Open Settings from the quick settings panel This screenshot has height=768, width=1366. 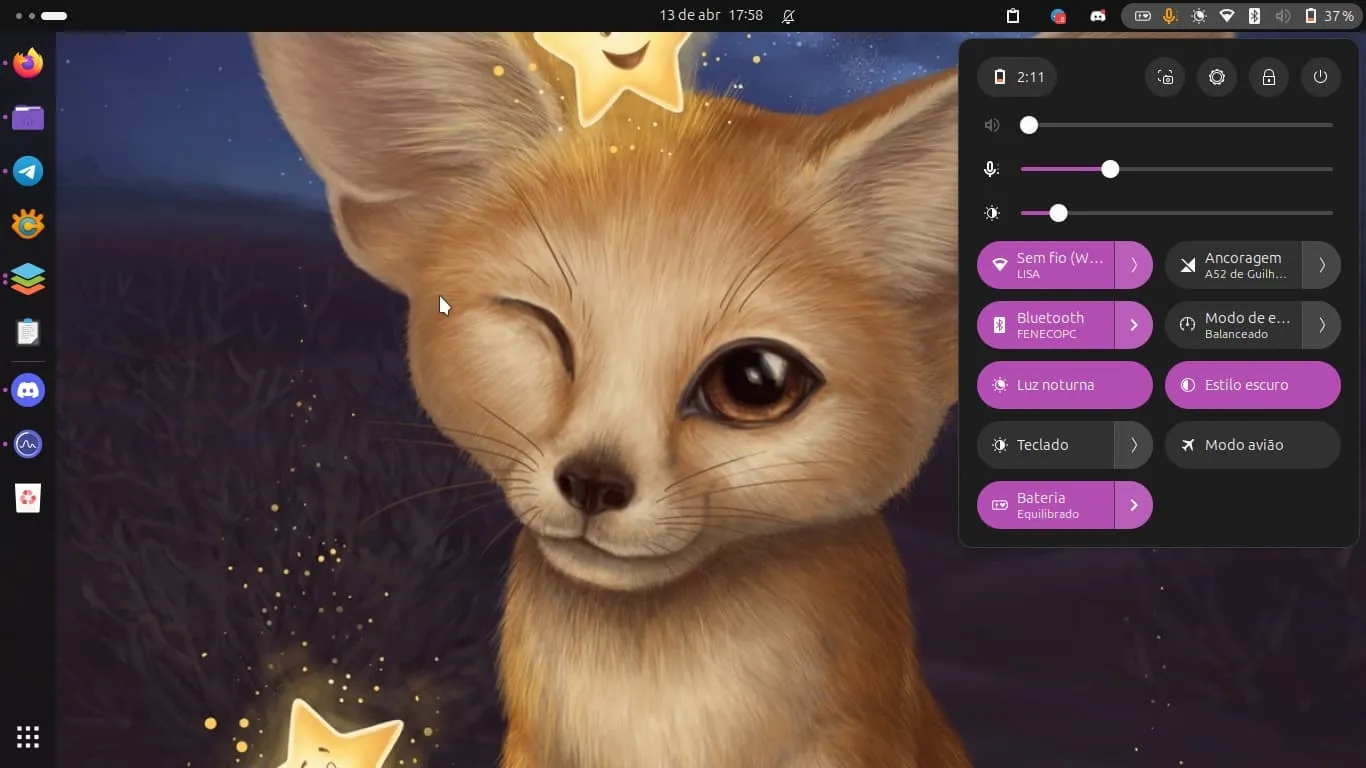[x=1217, y=77]
